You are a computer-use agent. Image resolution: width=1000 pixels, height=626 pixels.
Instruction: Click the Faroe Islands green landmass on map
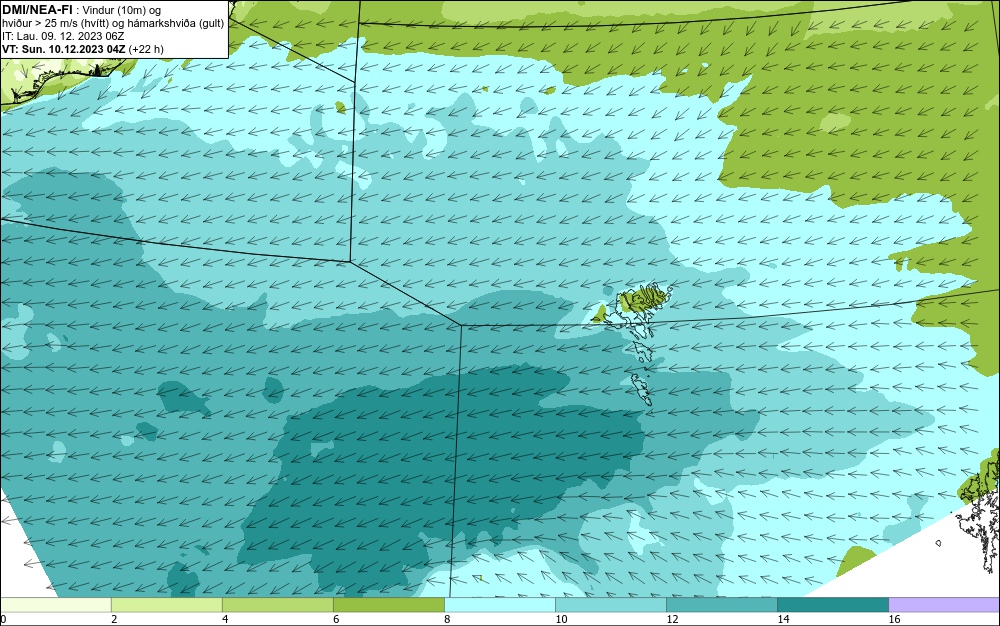(x=643, y=299)
